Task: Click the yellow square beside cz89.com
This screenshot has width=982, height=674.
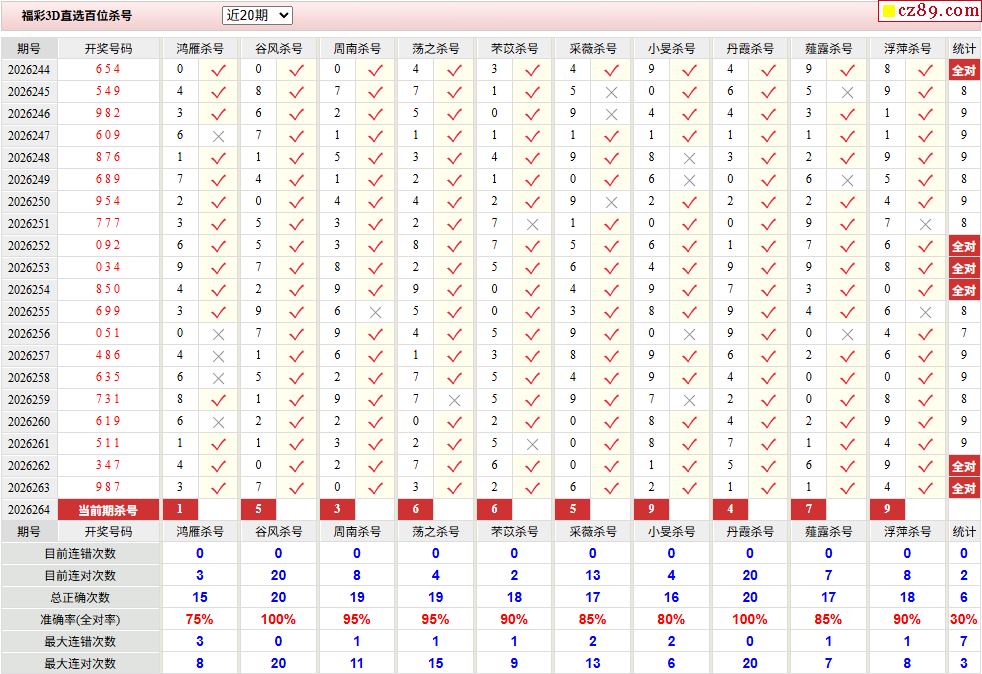Action: tap(889, 11)
